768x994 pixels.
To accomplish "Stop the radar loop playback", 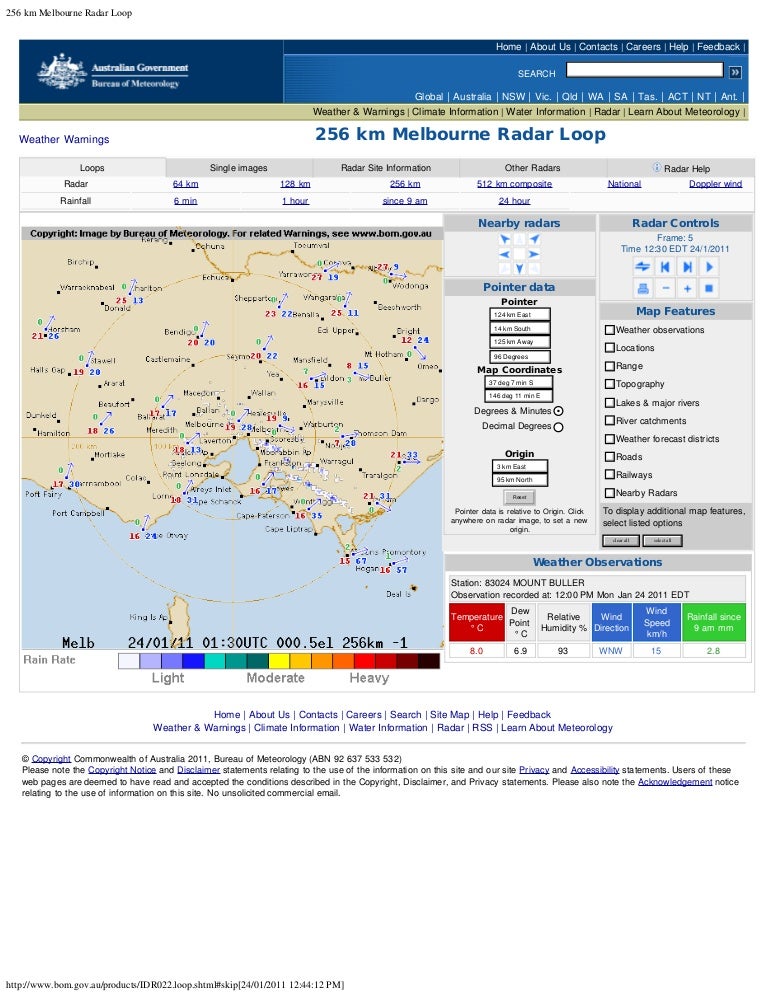I will tap(709, 288).
